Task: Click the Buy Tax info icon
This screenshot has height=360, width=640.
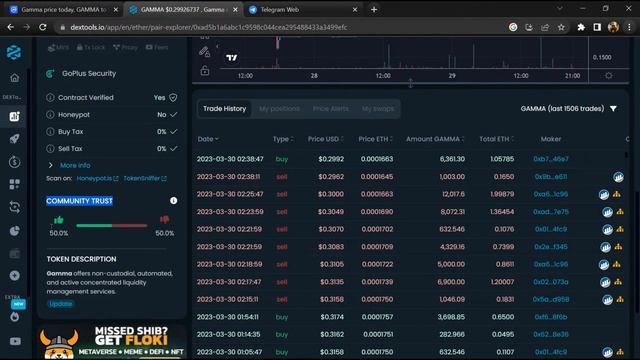Action: click(x=50, y=132)
